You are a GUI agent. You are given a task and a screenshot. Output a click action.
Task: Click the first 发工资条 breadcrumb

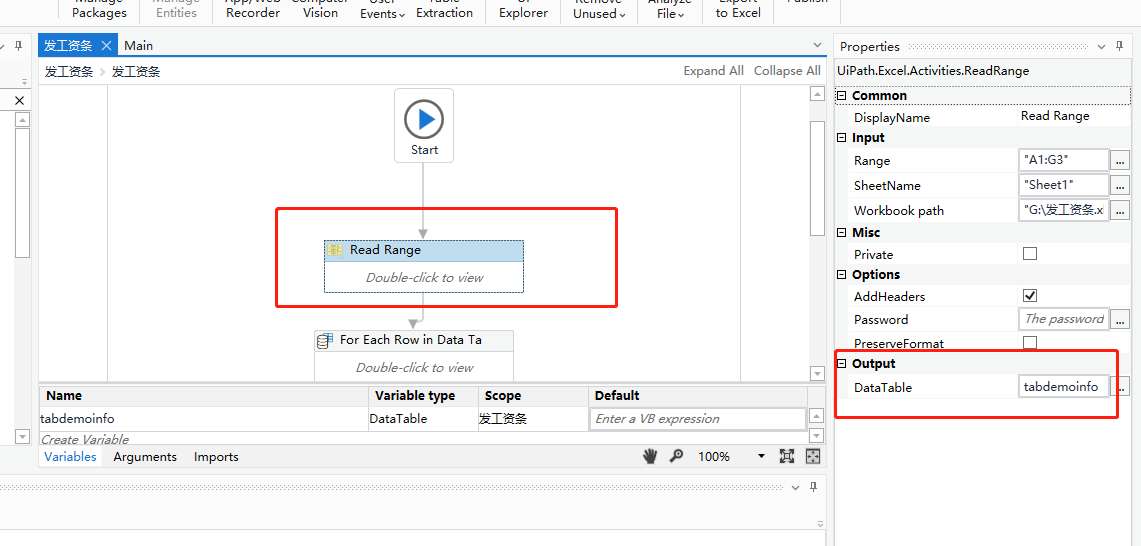[x=68, y=71]
